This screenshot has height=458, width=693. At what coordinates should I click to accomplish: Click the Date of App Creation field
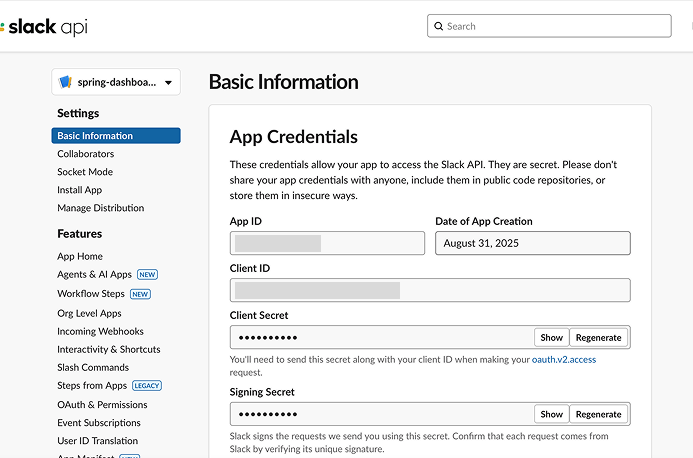tap(532, 243)
